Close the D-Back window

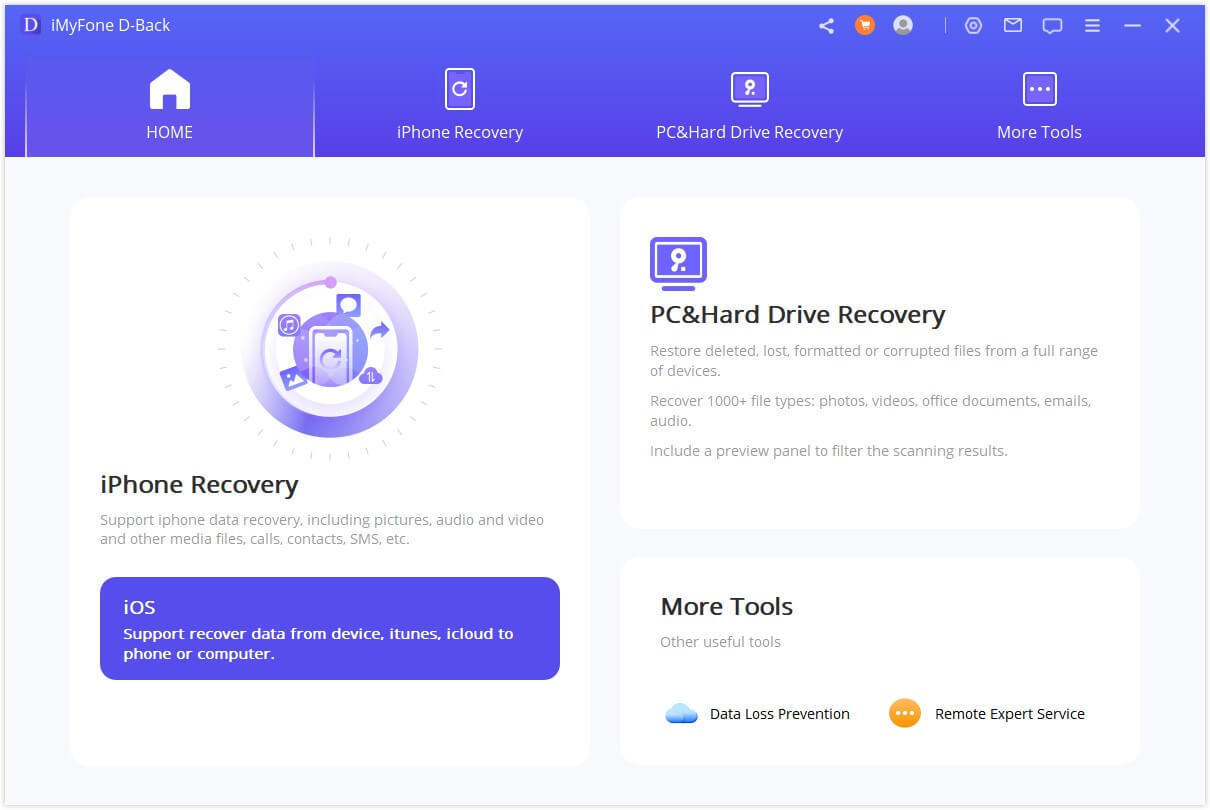click(1173, 26)
